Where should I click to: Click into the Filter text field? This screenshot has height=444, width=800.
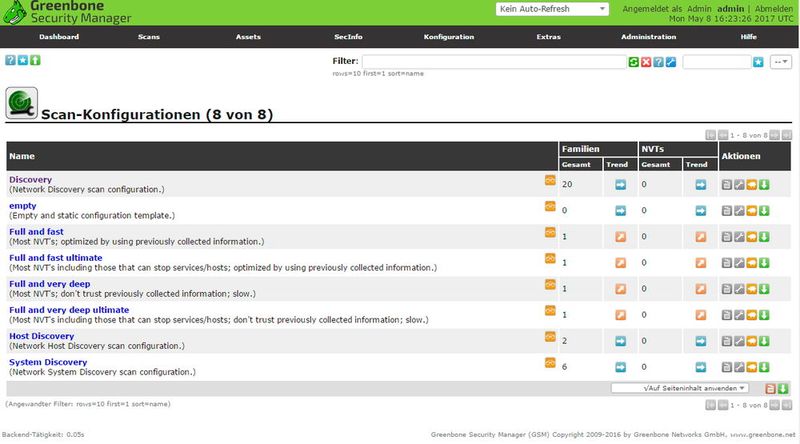tap(493, 62)
